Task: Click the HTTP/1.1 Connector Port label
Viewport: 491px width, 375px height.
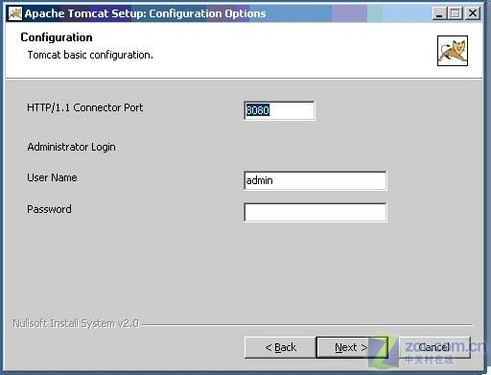Action: click(85, 108)
